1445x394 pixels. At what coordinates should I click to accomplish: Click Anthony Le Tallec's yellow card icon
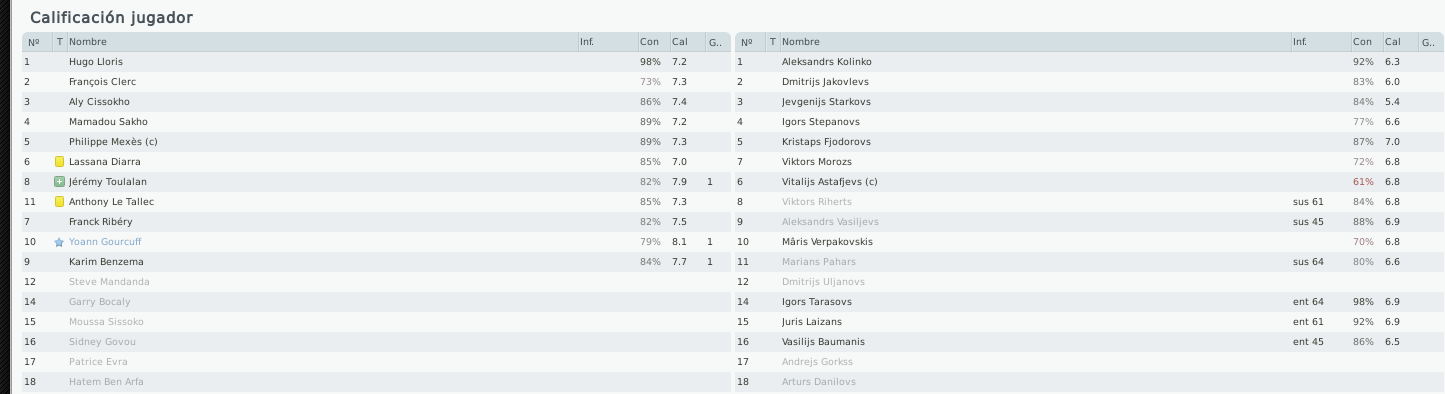tap(60, 201)
